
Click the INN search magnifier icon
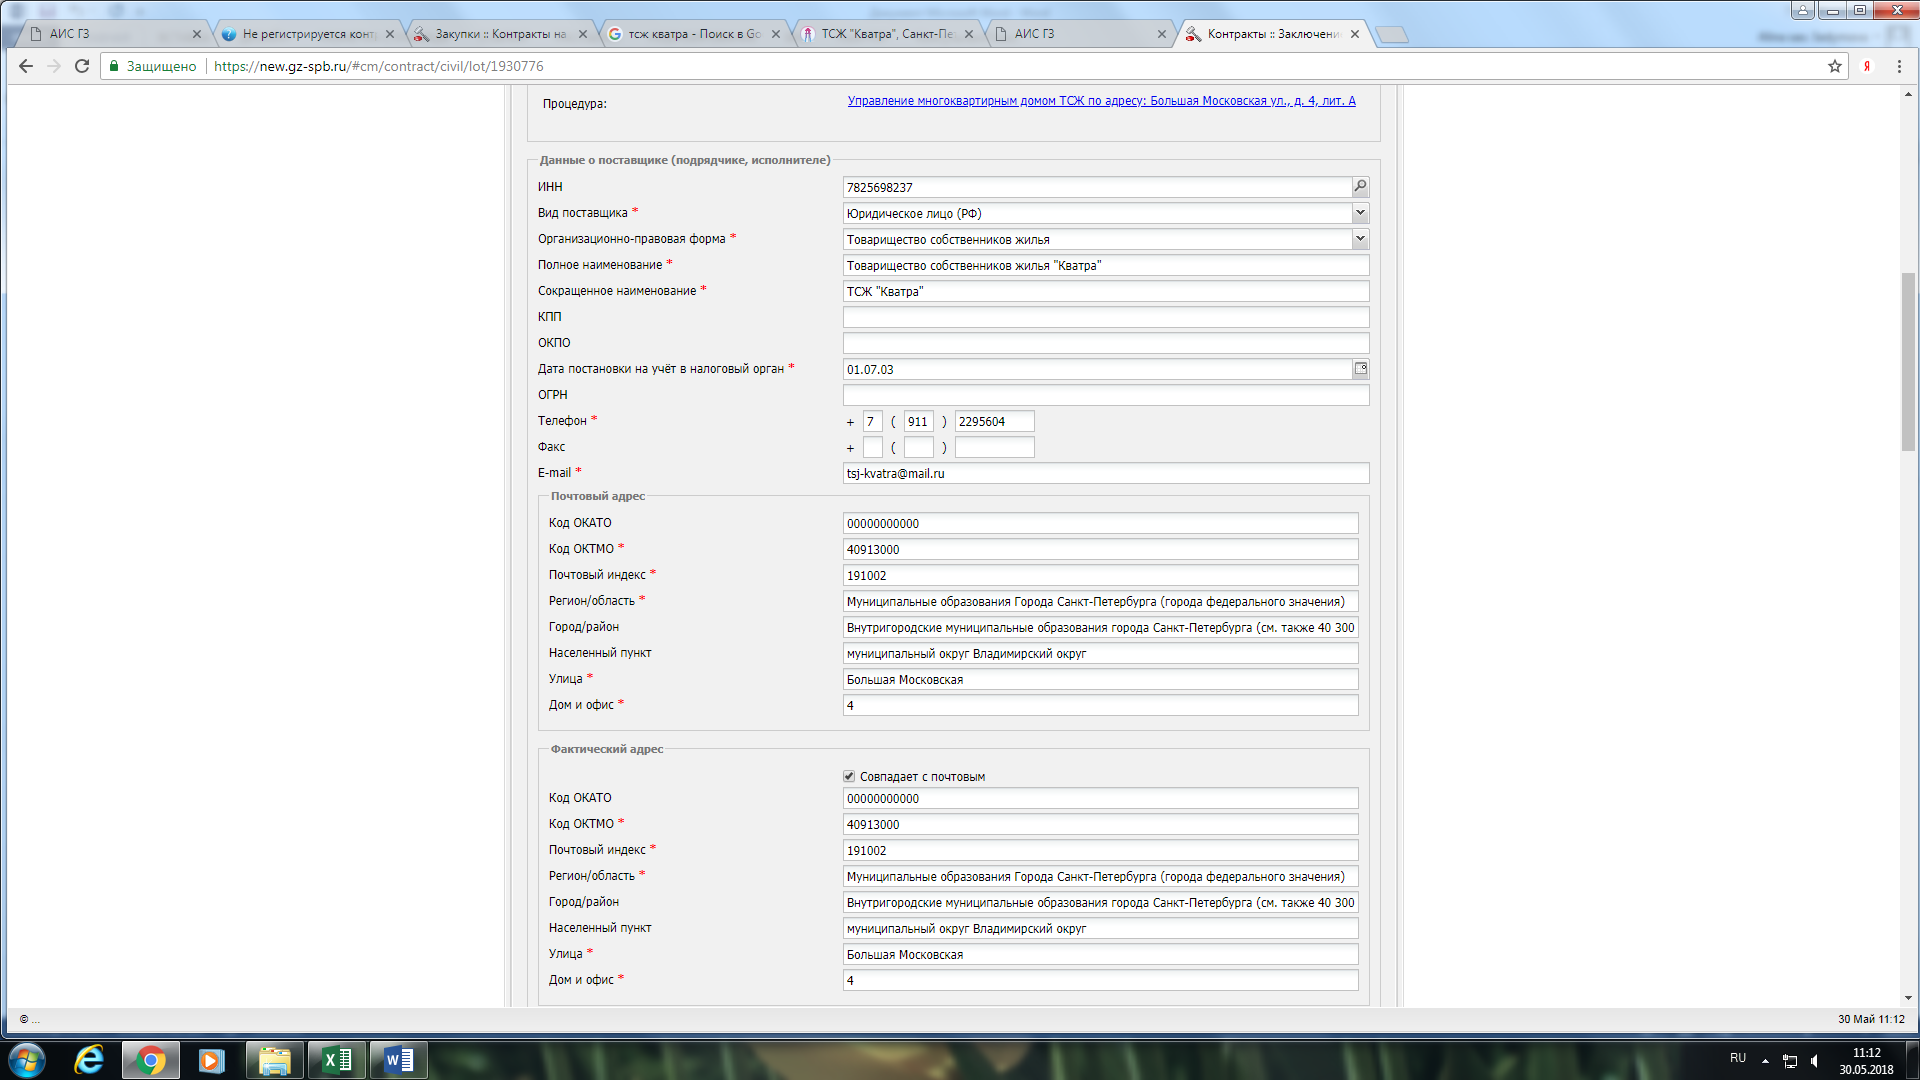pyautogui.click(x=1360, y=186)
